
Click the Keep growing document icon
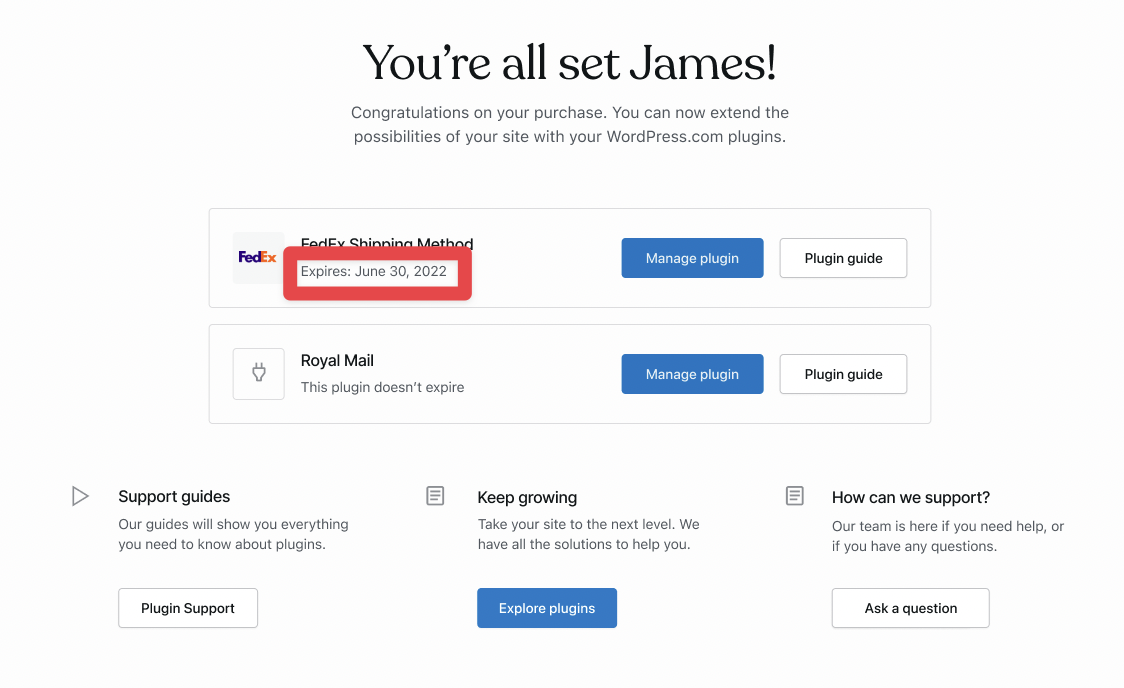435,495
